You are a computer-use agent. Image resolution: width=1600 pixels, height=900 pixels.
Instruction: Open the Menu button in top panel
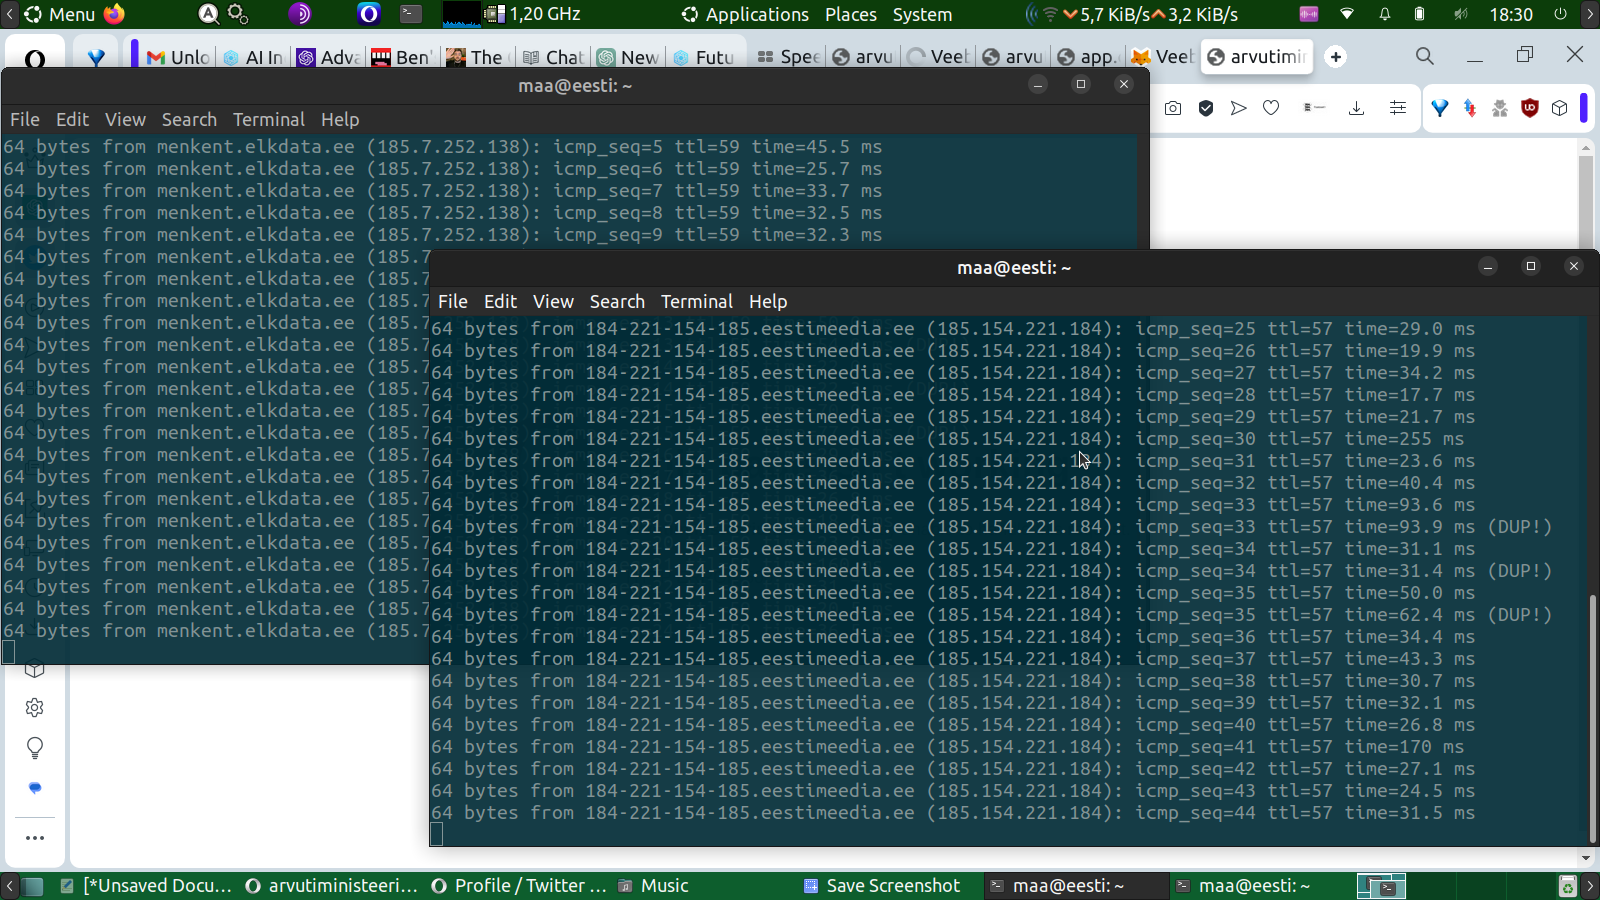click(59, 14)
